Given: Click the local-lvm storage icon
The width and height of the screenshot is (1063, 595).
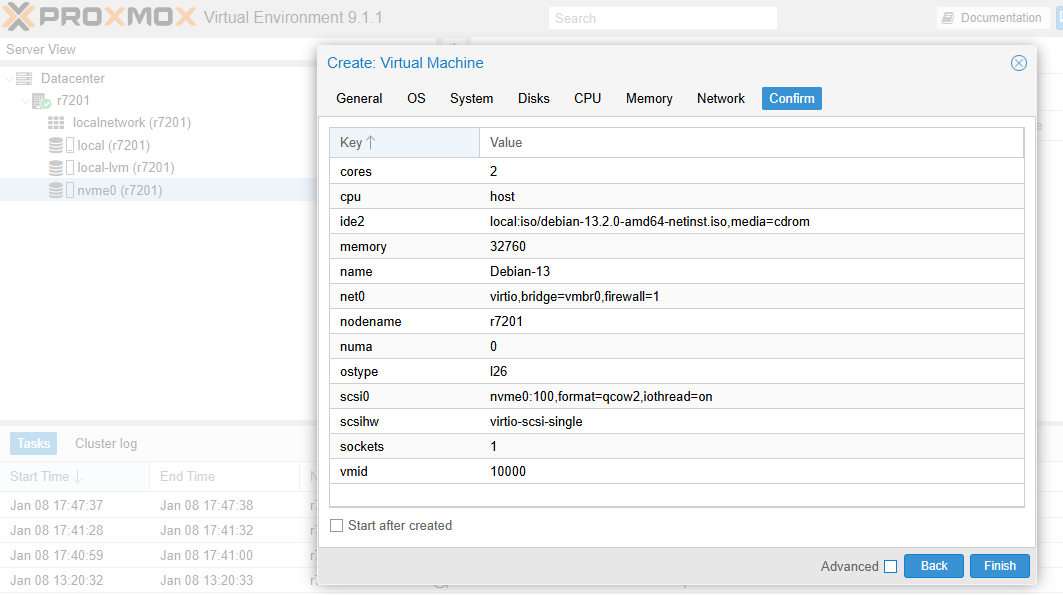Looking at the screenshot, I should click(56, 168).
